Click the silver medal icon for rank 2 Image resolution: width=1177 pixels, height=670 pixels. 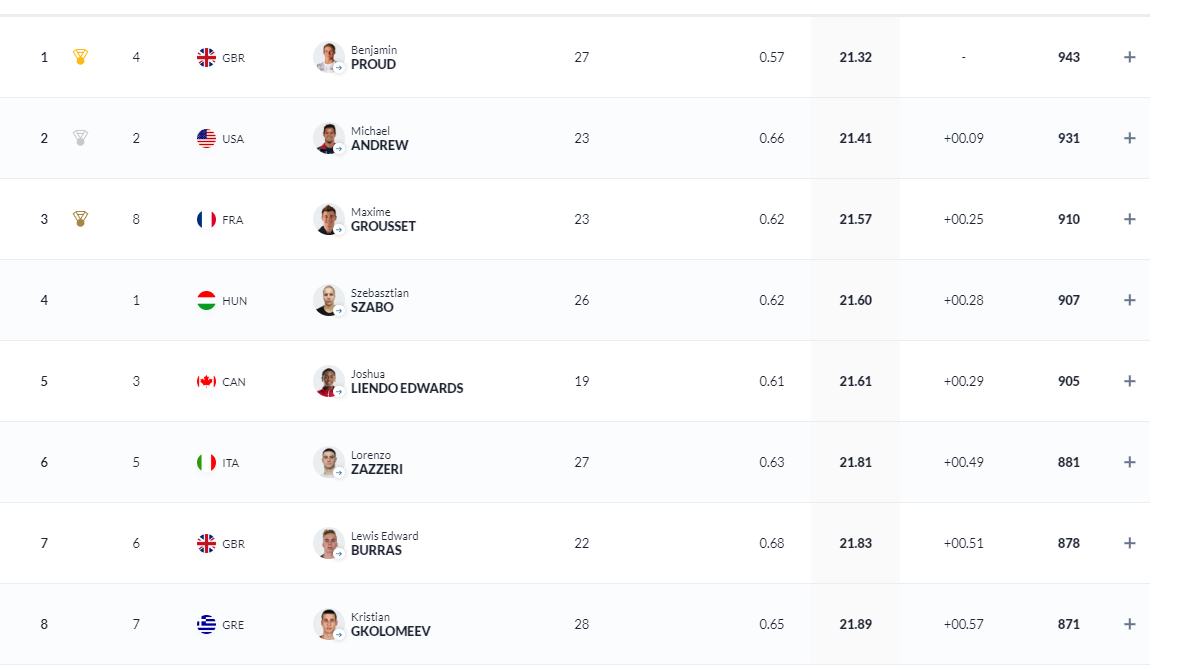point(81,138)
